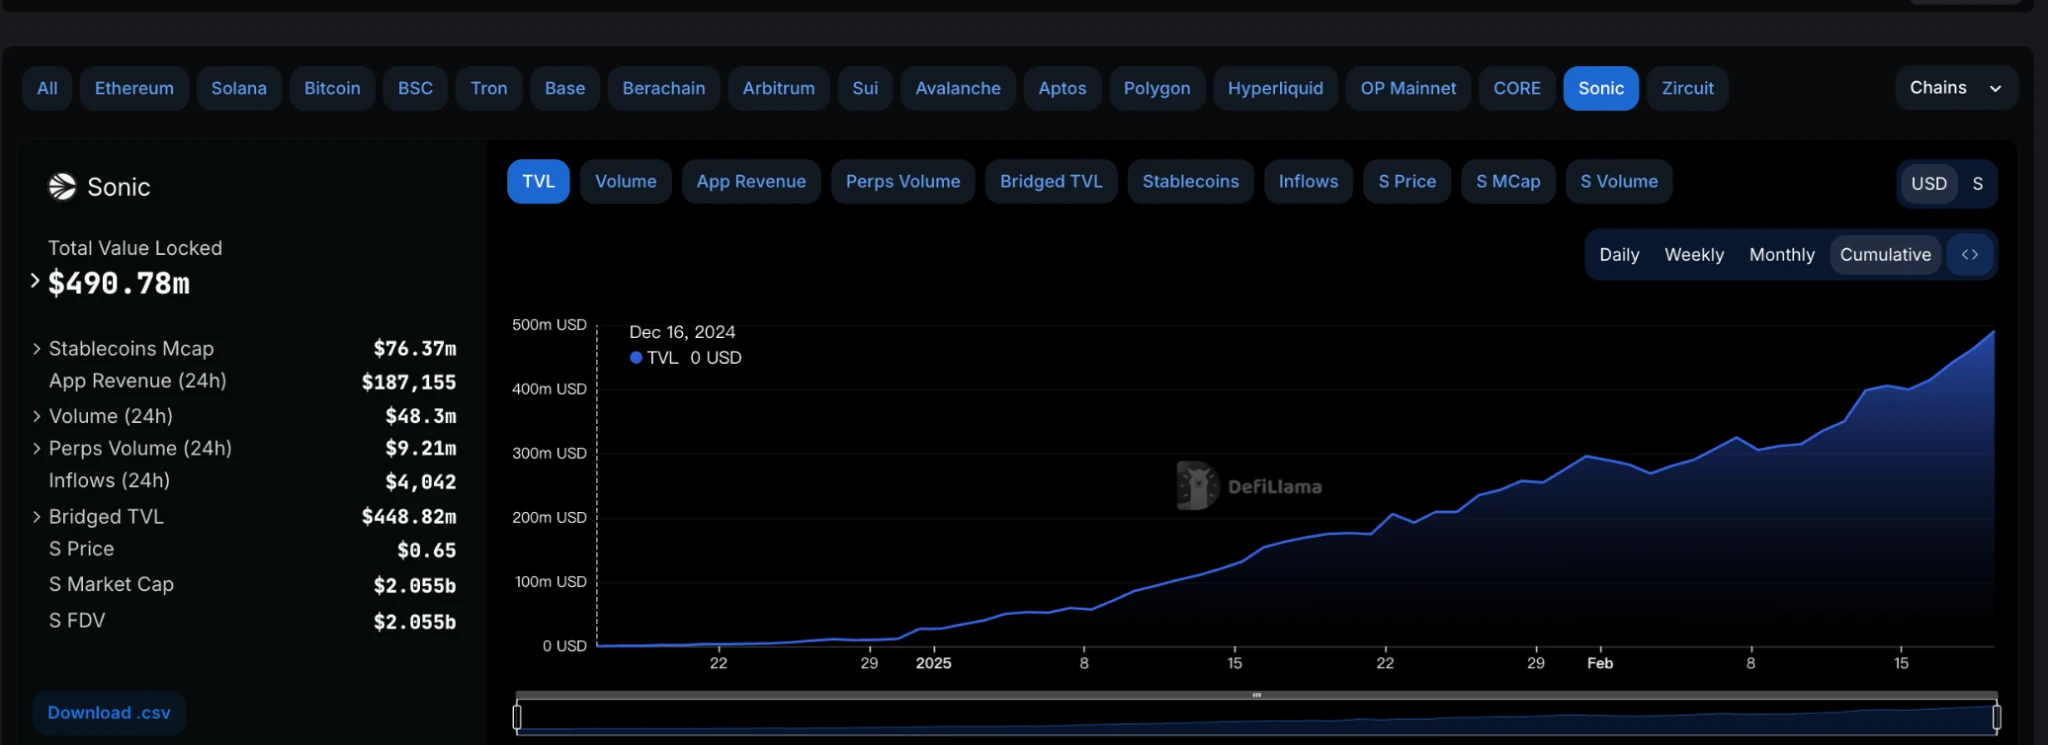
Task: Switch denomination to S token
Action: [1977, 184]
